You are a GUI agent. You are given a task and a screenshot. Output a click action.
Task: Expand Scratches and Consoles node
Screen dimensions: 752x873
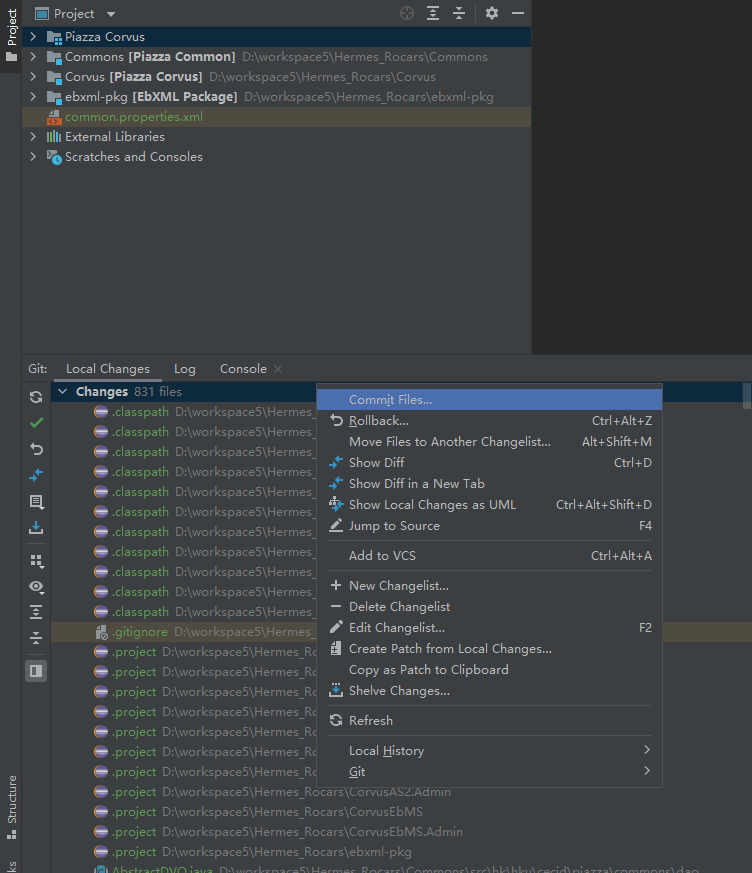[33, 157]
